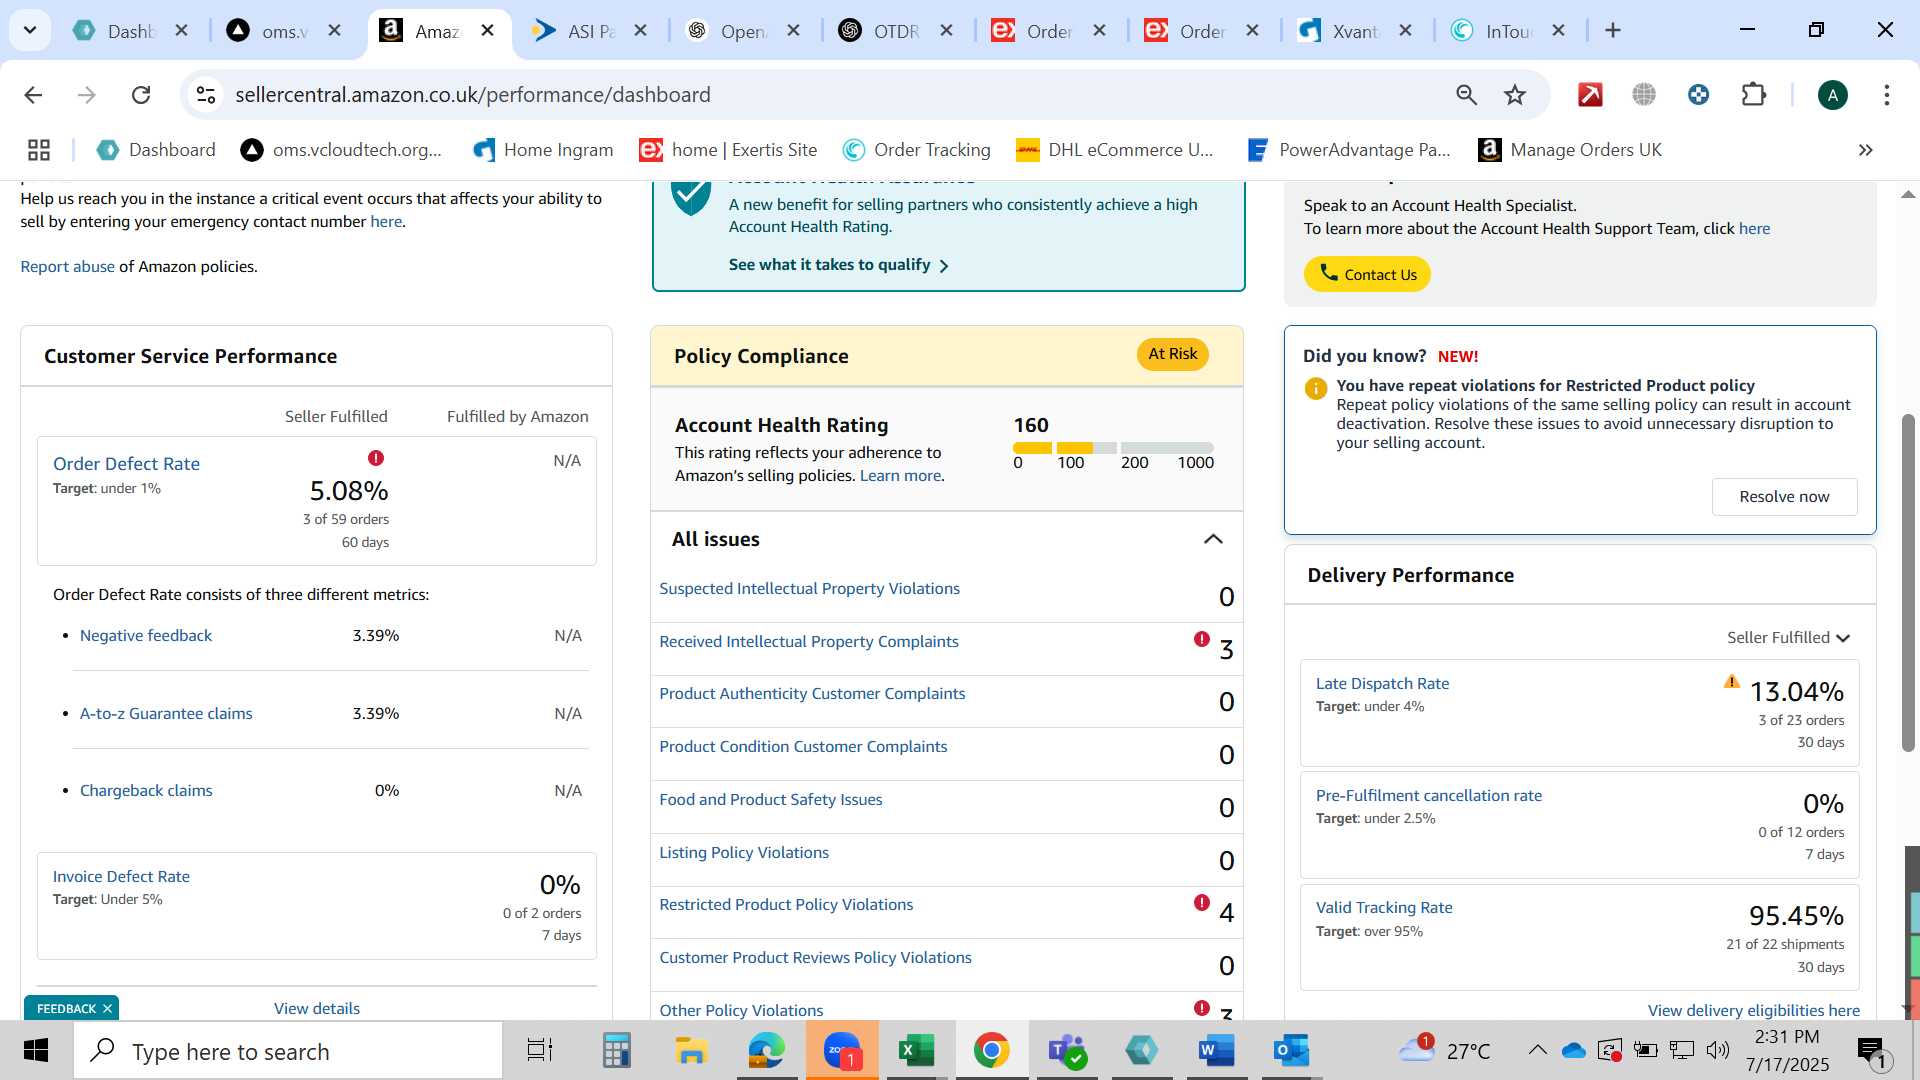Open Listing Policy Violations link
1920x1080 pixels.
[x=744, y=853]
